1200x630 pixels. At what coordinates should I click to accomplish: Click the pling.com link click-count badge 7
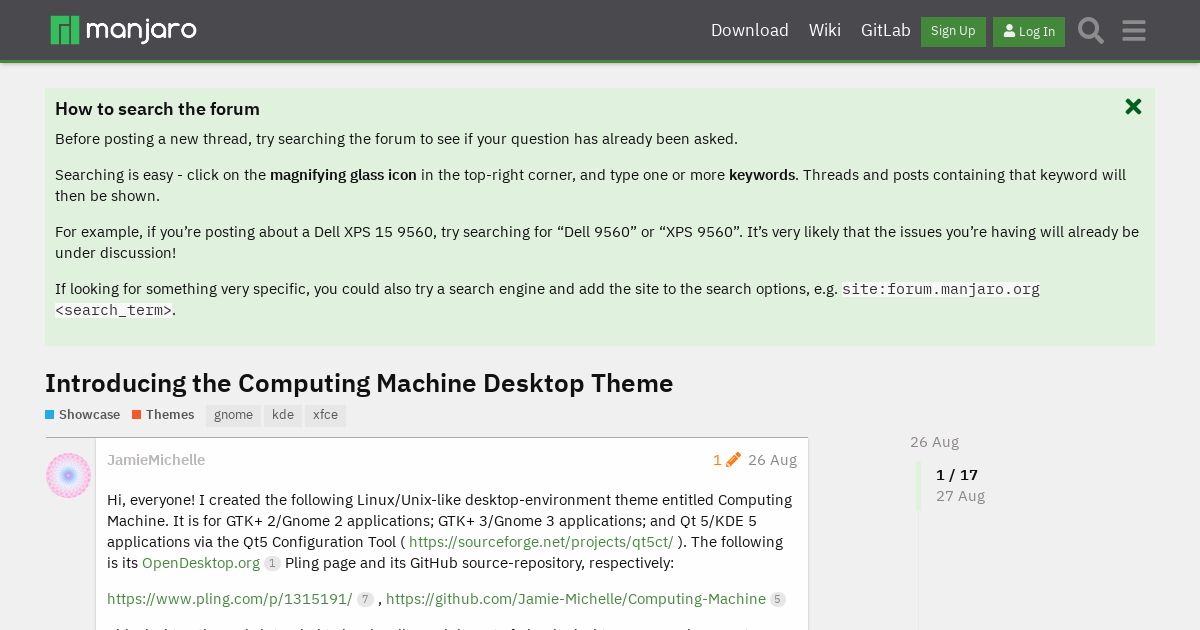366,600
